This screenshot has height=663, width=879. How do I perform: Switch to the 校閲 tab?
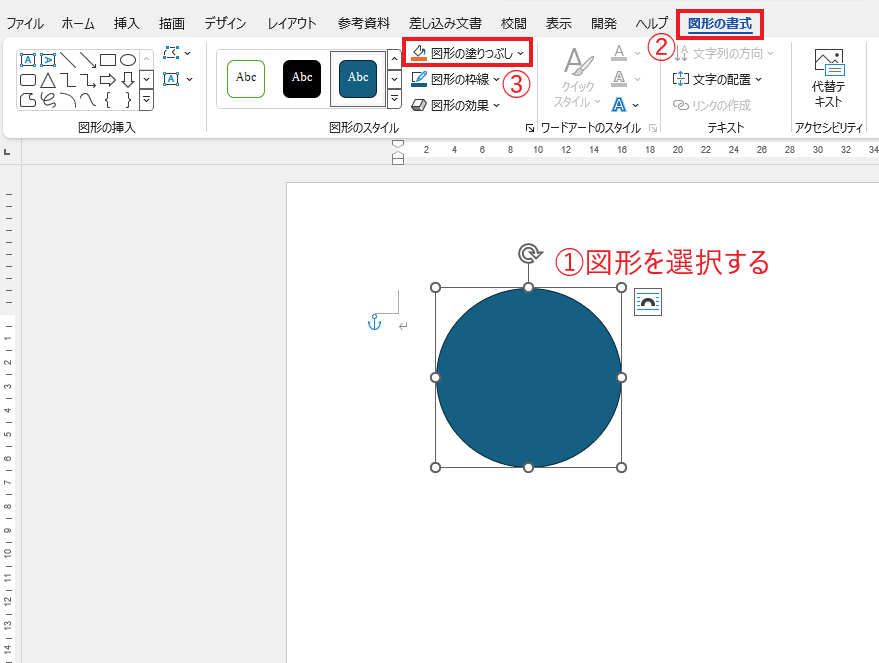click(513, 24)
